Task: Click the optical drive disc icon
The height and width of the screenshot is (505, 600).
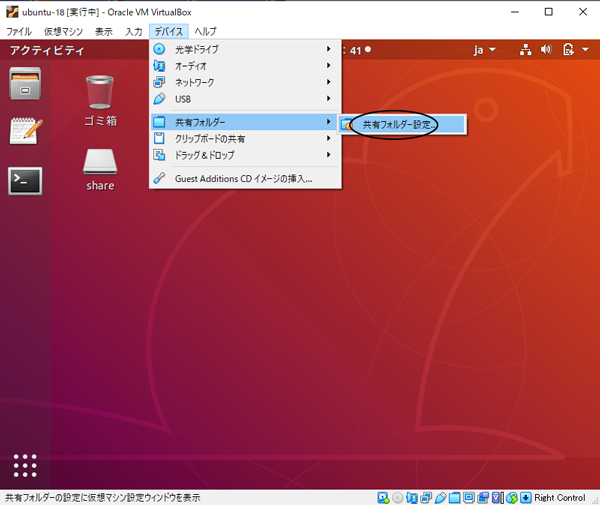Action: click(x=159, y=49)
